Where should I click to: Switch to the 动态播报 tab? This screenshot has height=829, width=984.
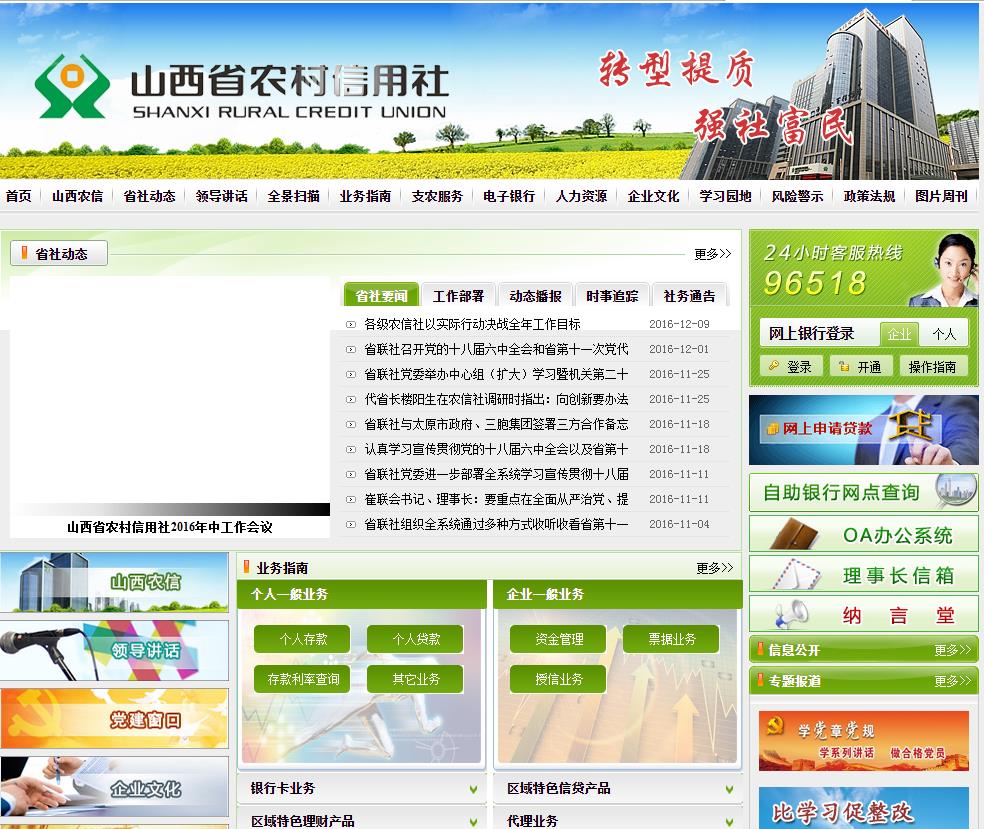(535, 295)
